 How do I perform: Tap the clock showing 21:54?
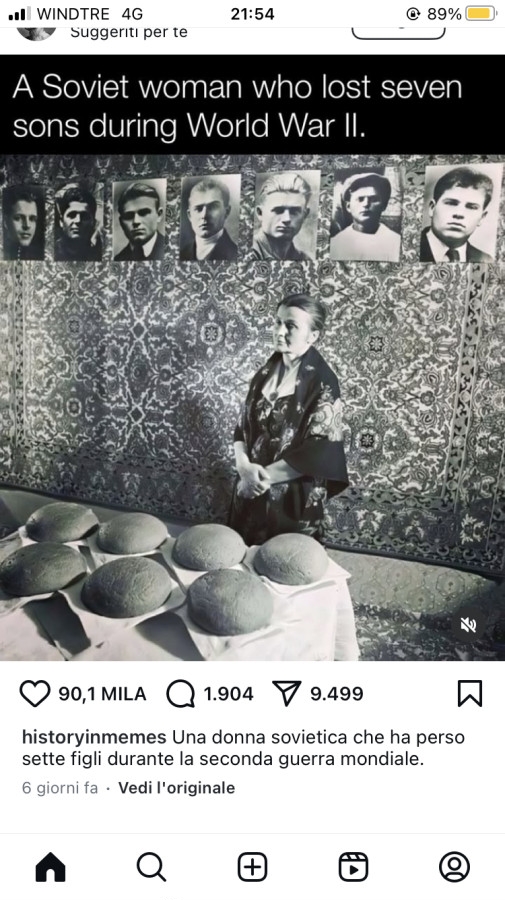point(252,13)
